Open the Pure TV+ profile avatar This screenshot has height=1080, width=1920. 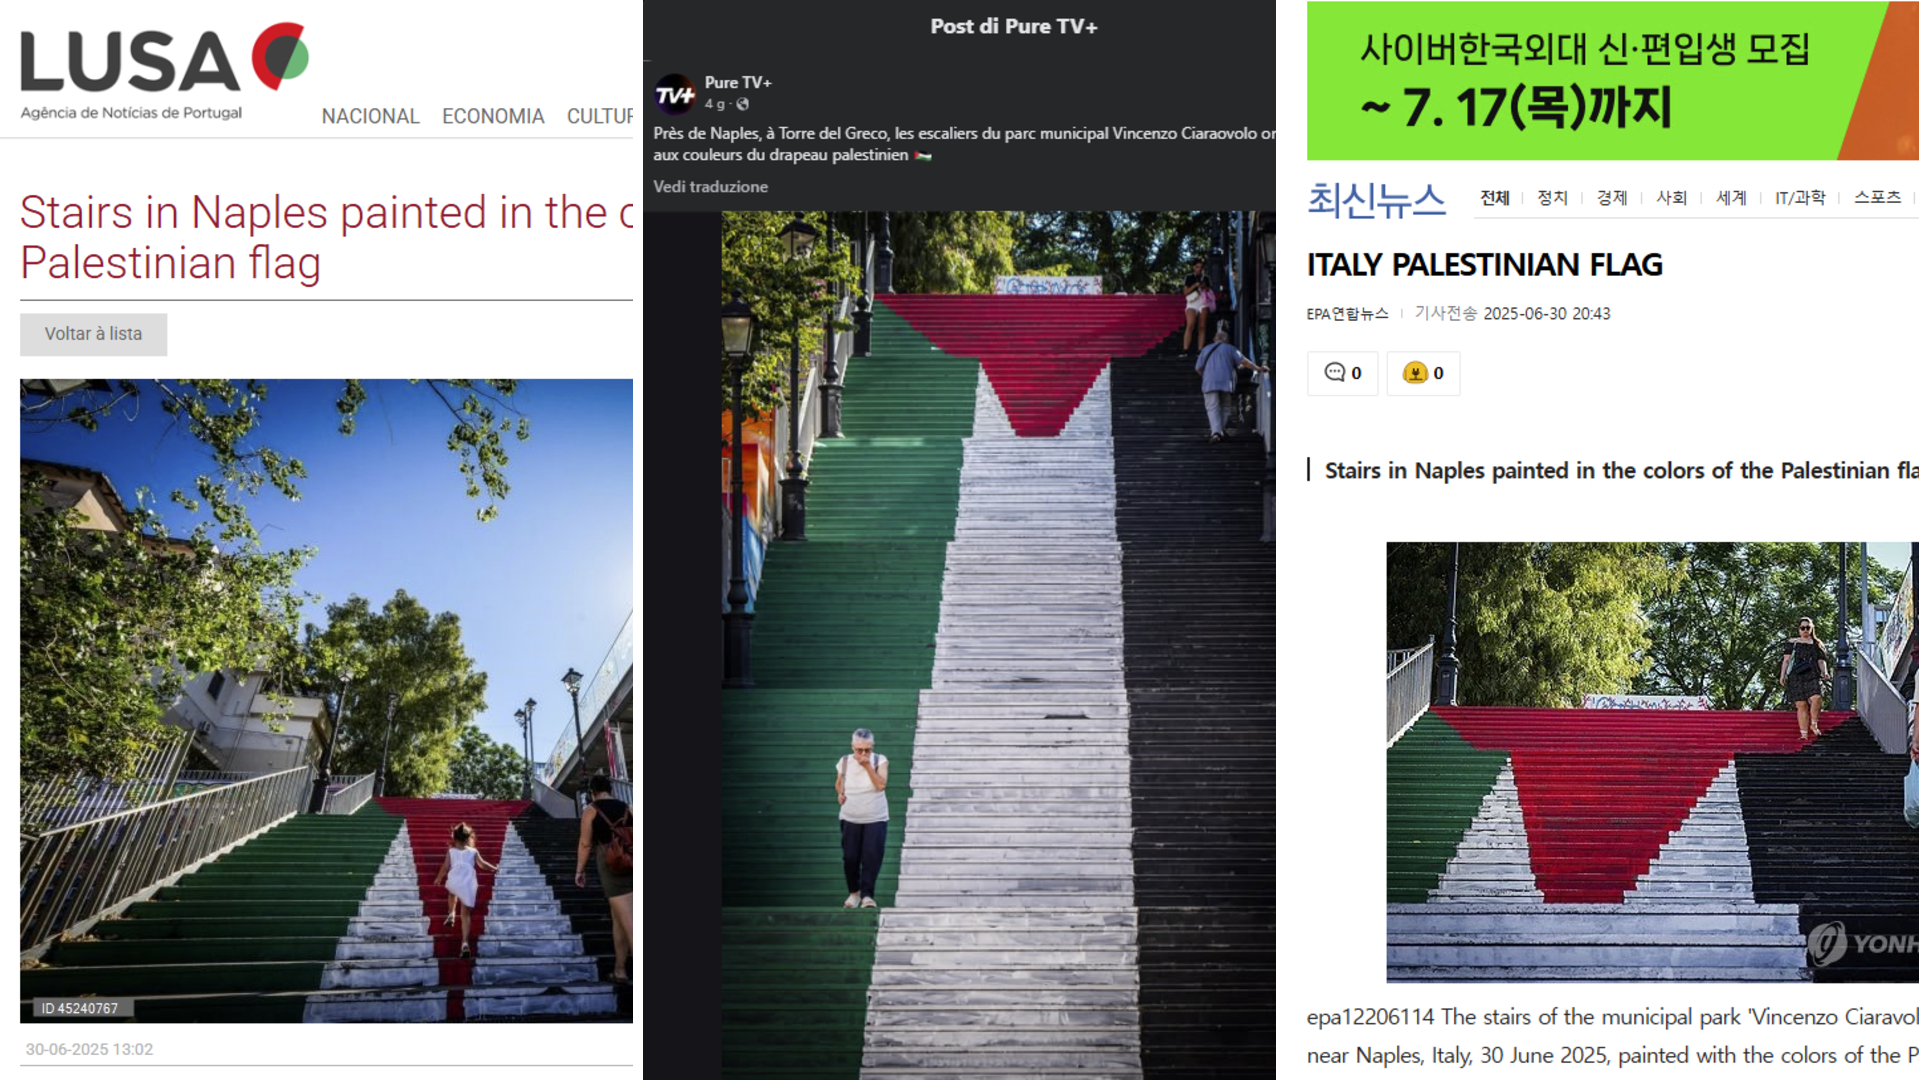point(675,94)
